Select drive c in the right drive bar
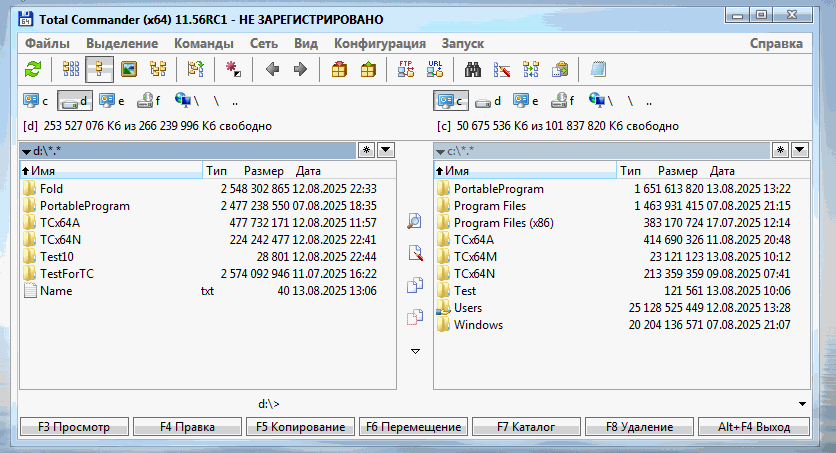Image resolution: width=836 pixels, height=453 pixels. [x=451, y=101]
